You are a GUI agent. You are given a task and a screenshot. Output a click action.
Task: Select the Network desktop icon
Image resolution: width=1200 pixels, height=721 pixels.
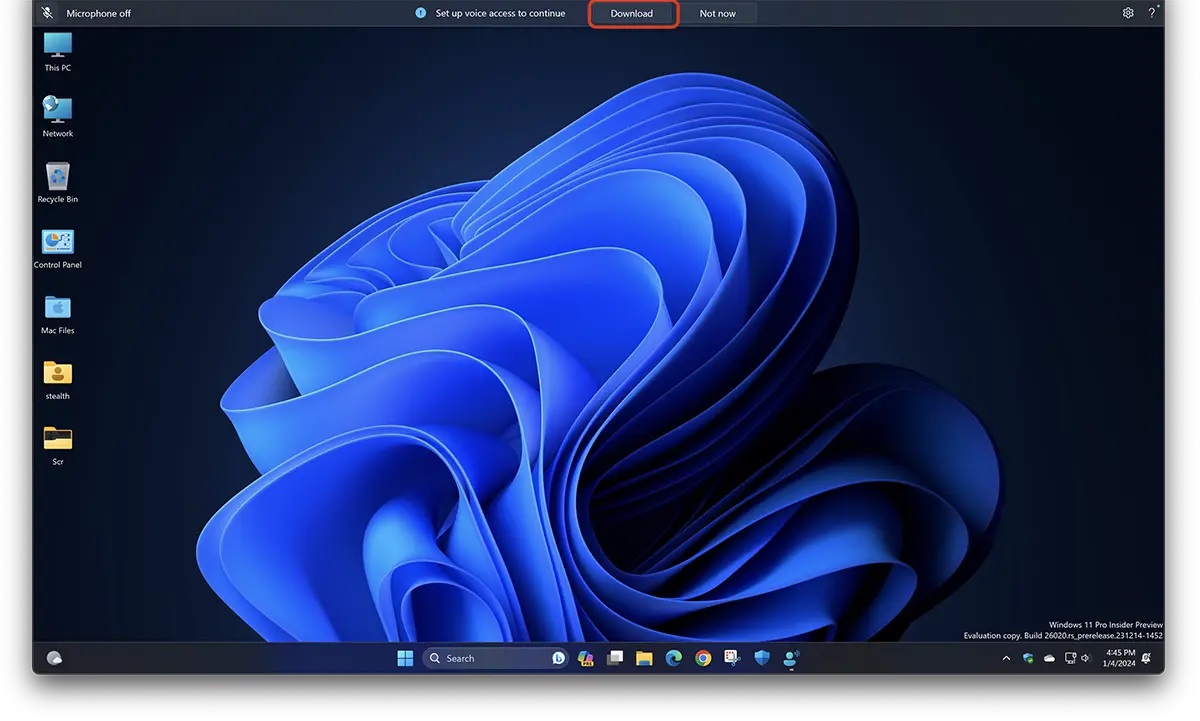pos(58,111)
